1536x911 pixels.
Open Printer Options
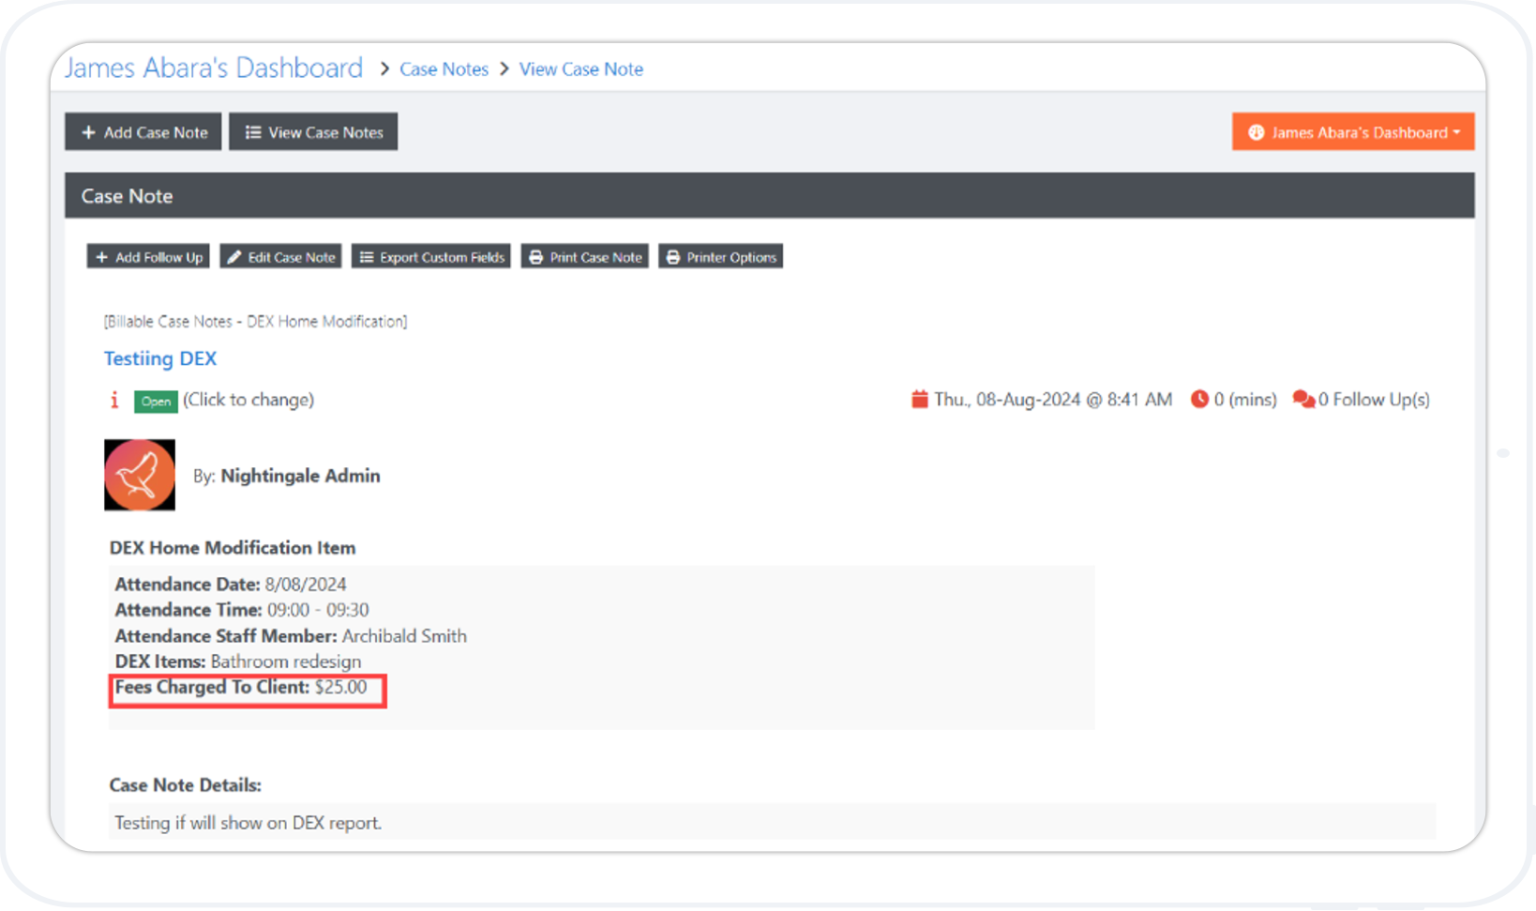(x=720, y=256)
